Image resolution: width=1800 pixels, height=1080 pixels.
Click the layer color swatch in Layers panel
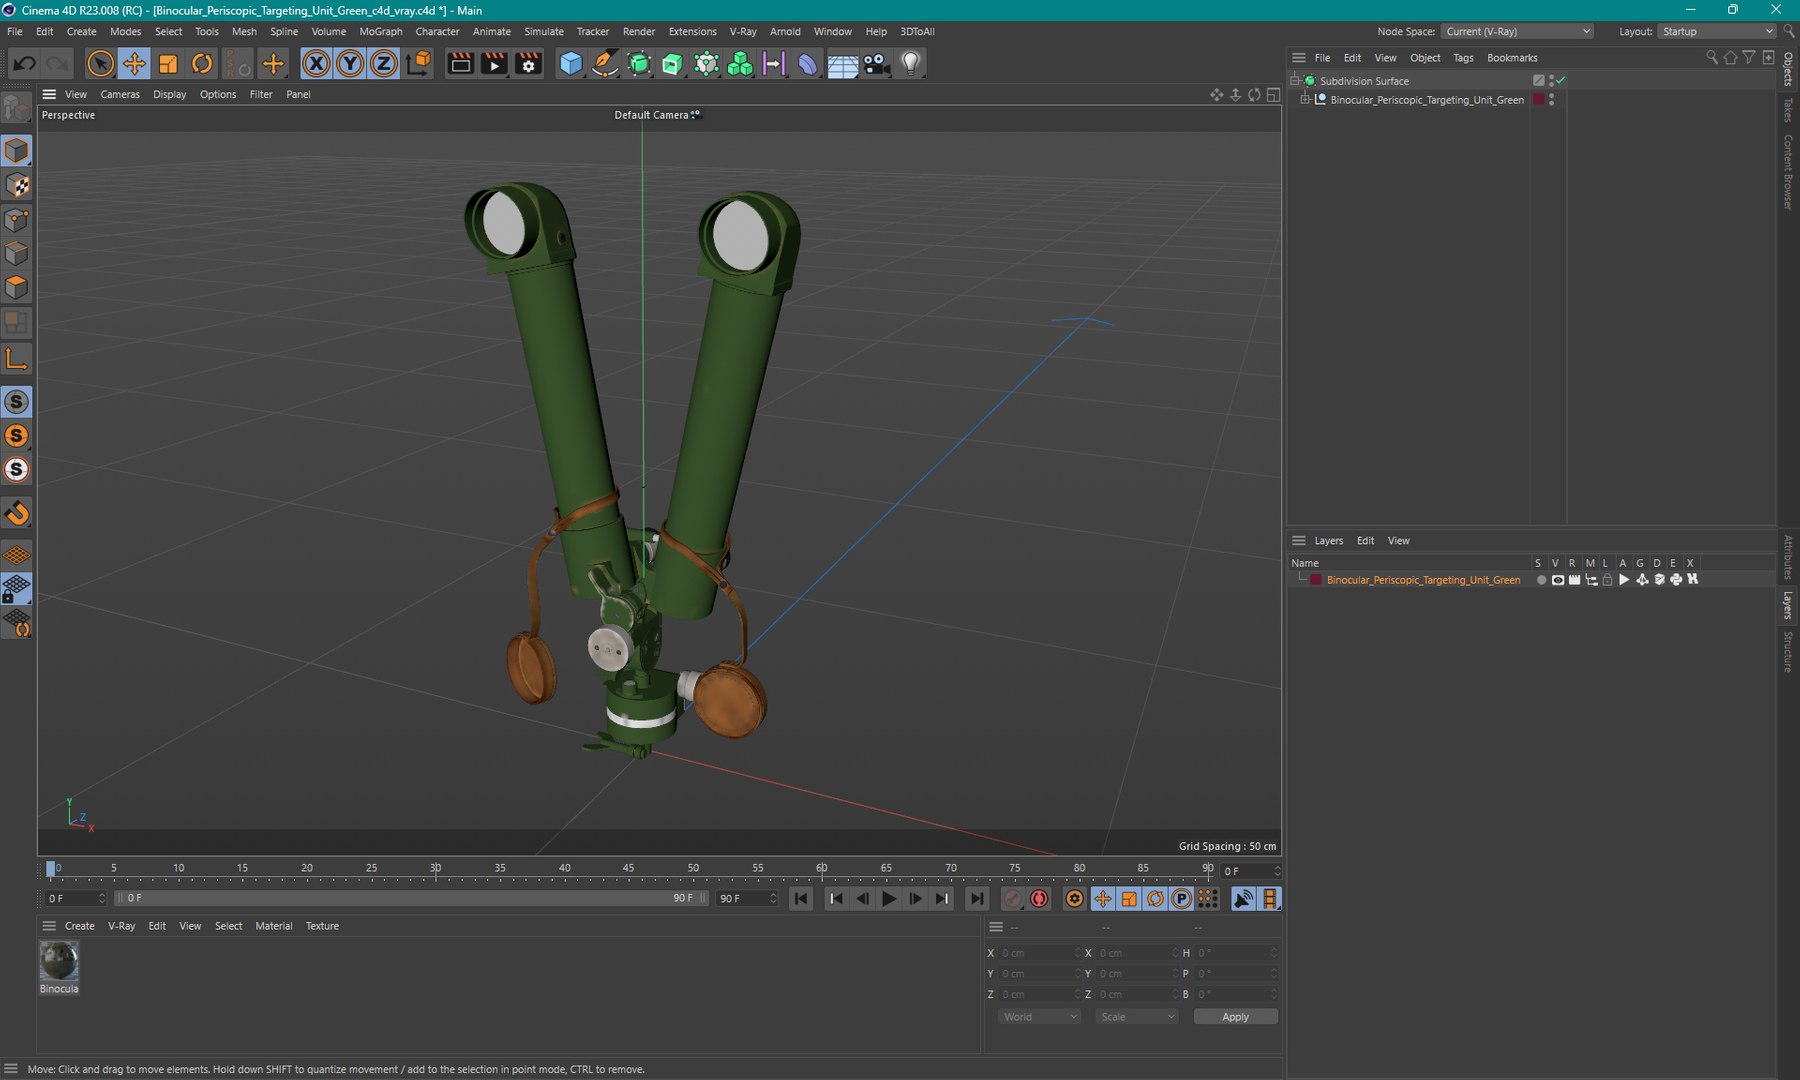(1316, 580)
